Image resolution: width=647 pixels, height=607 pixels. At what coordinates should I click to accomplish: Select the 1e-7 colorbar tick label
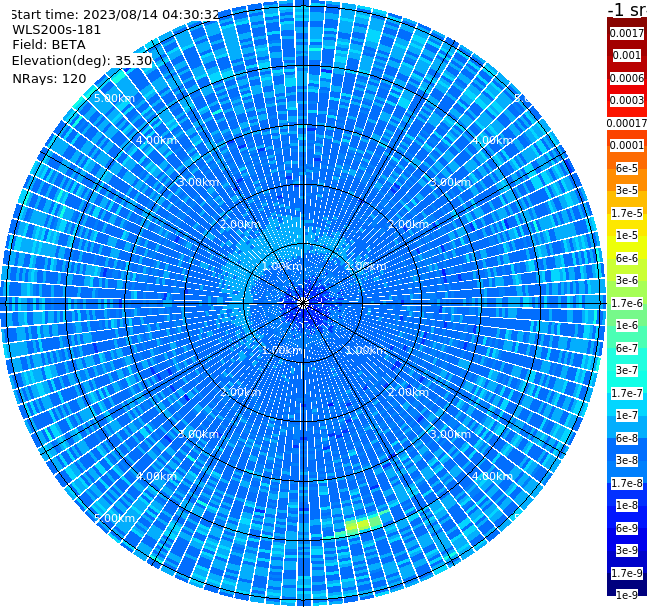coord(627,415)
